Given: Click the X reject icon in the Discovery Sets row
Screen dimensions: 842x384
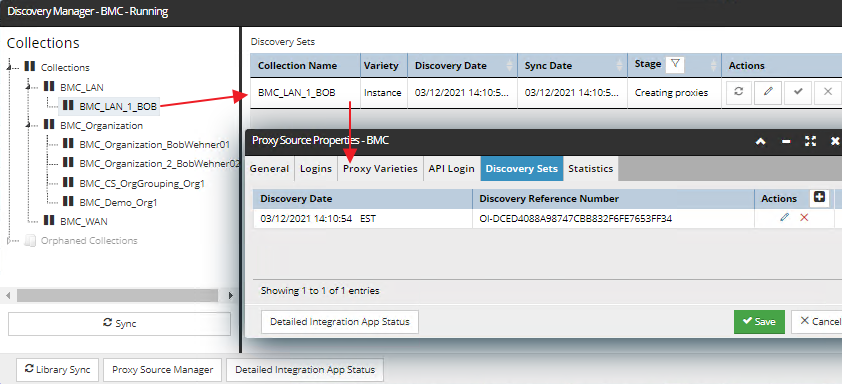Looking at the screenshot, I should [828, 92].
